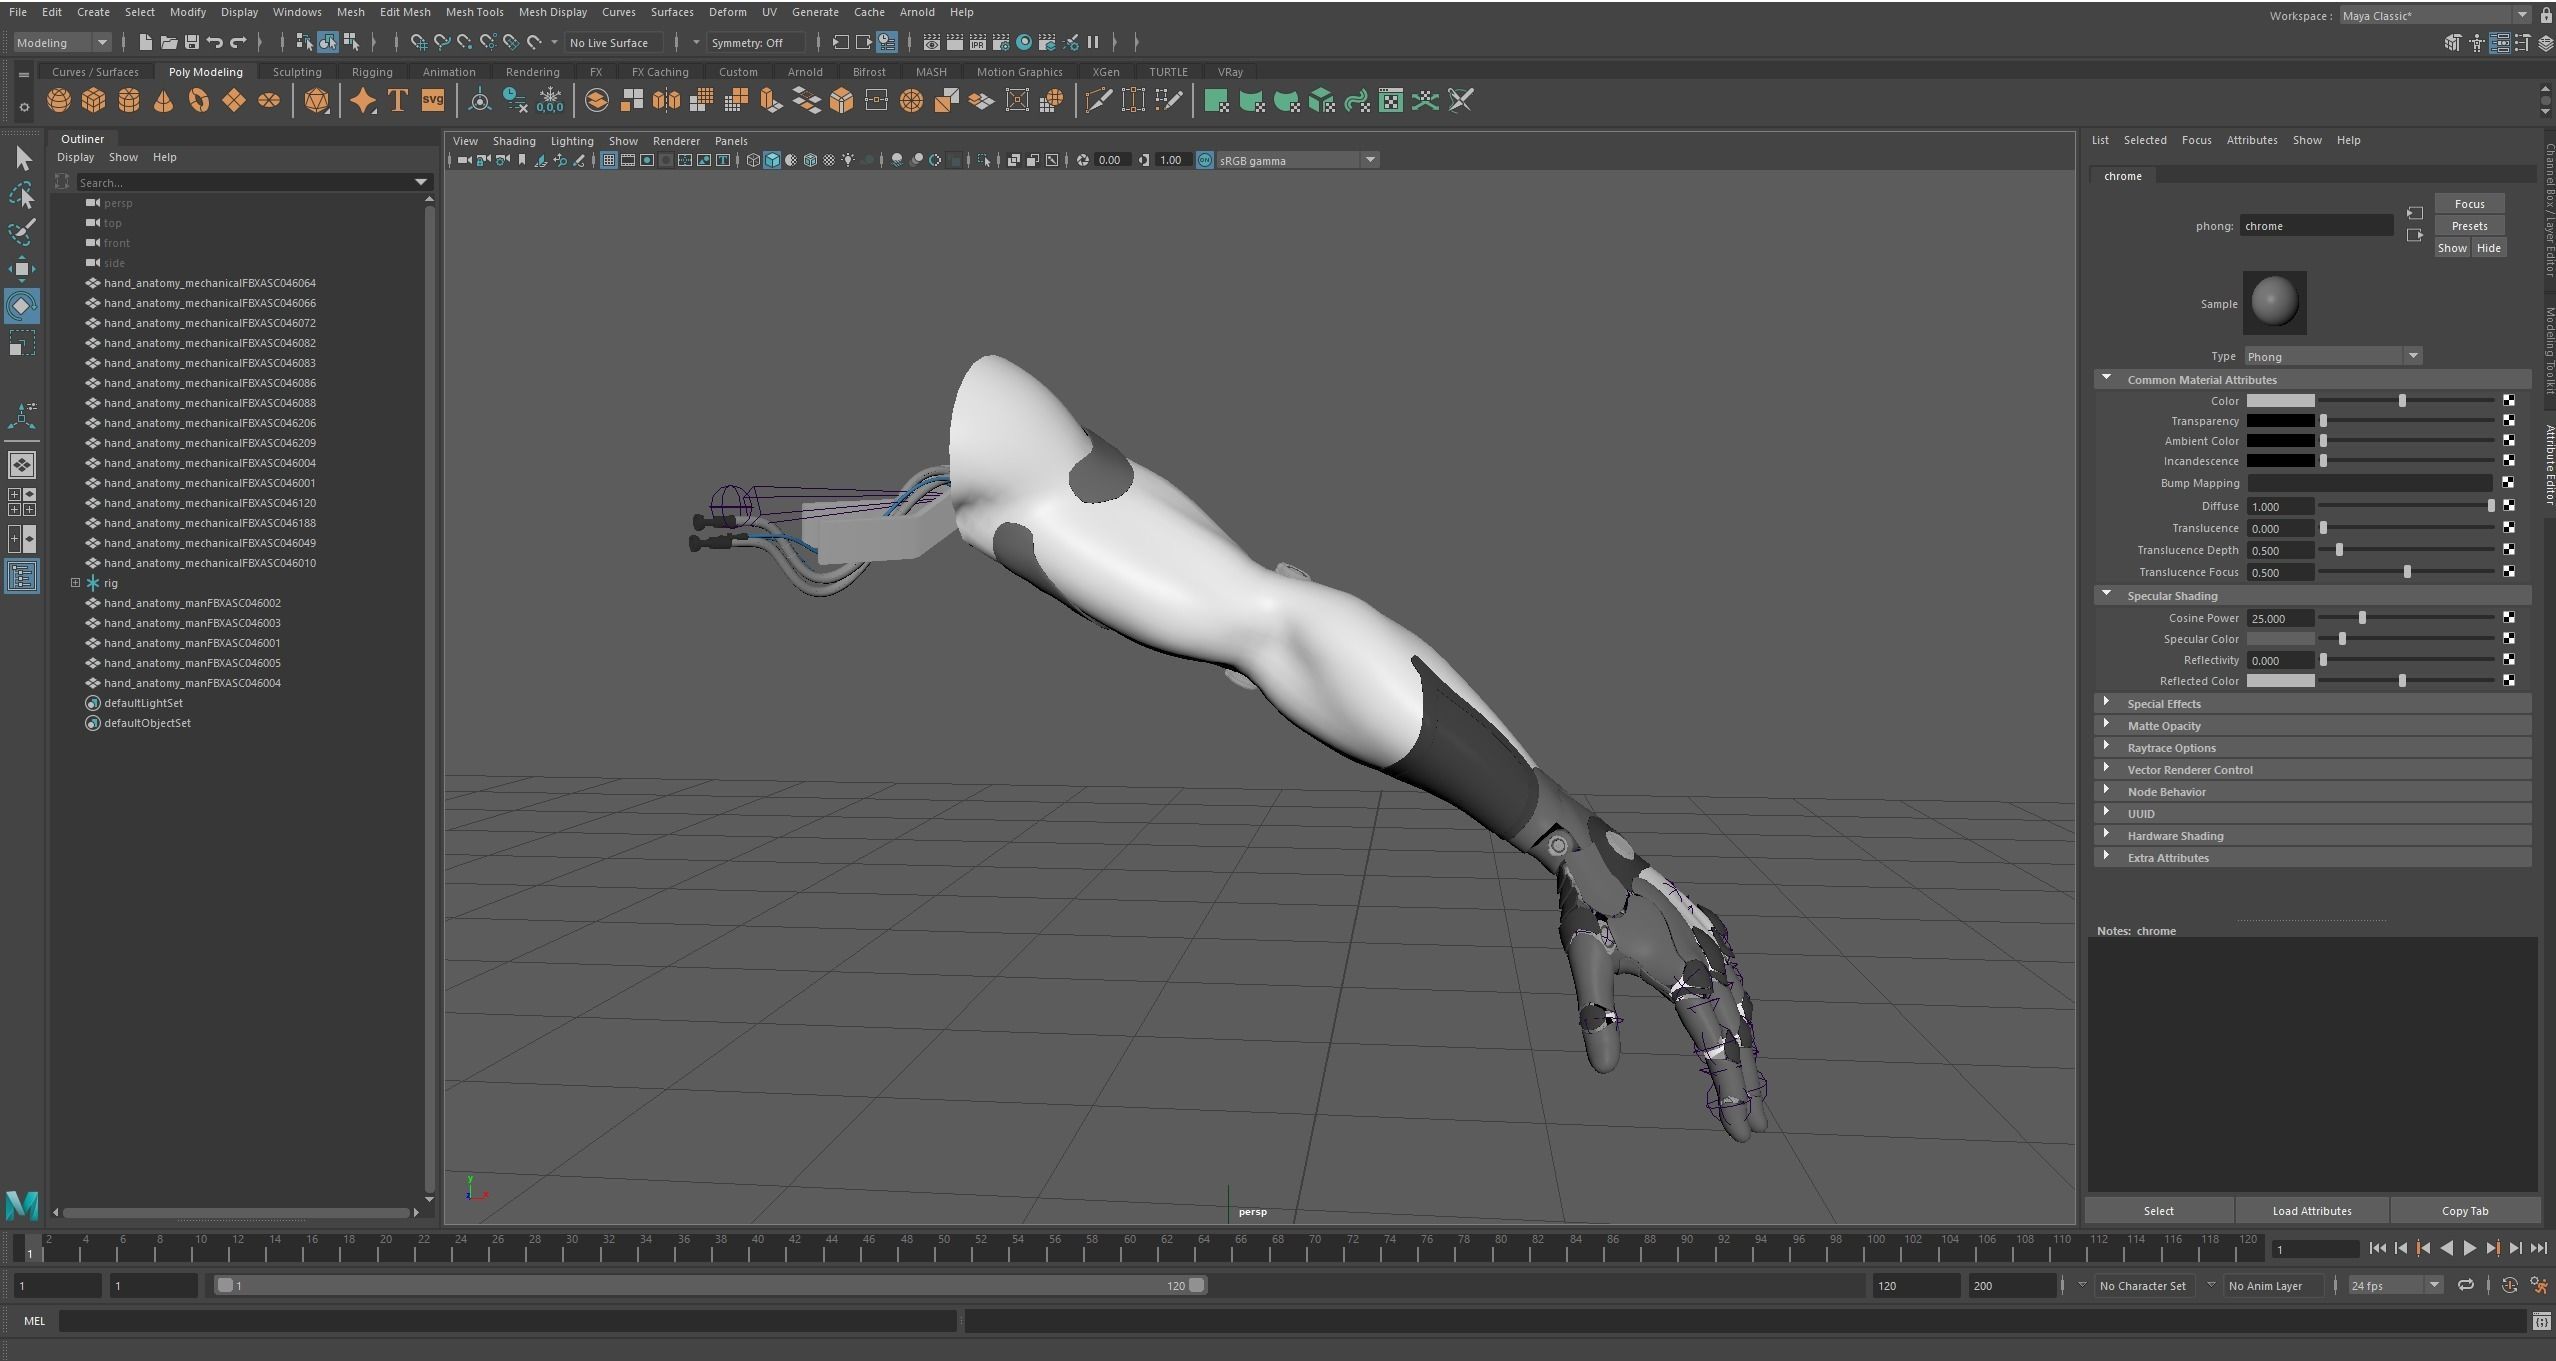Create a polygon sphere from the shelf
The width and height of the screenshot is (2556, 1361).
click(58, 100)
